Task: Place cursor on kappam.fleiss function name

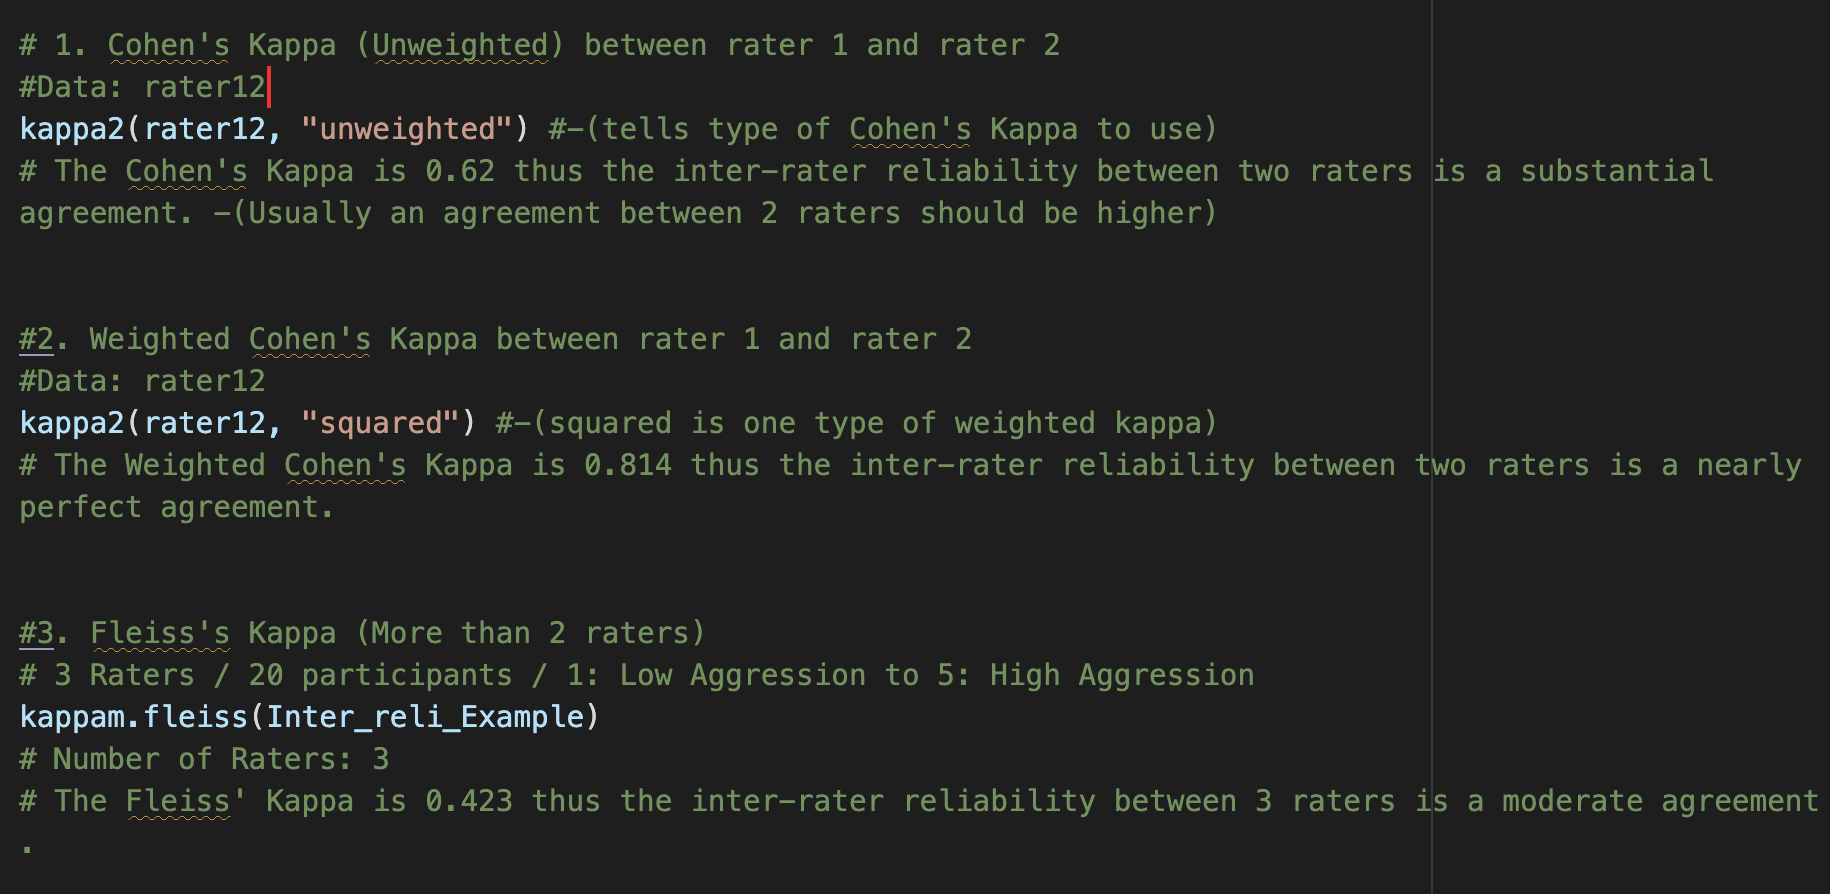Action: click(x=133, y=717)
